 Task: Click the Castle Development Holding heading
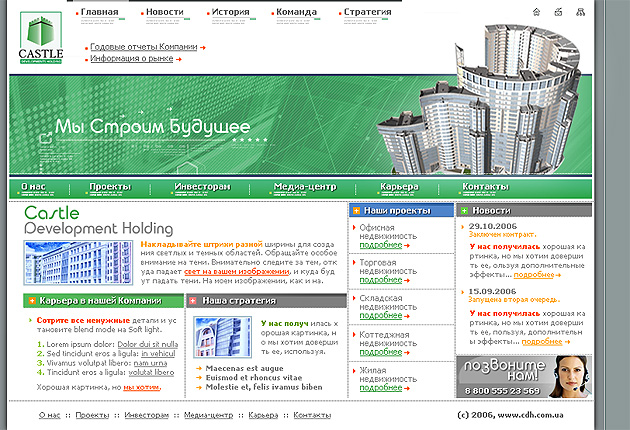(x=98, y=220)
